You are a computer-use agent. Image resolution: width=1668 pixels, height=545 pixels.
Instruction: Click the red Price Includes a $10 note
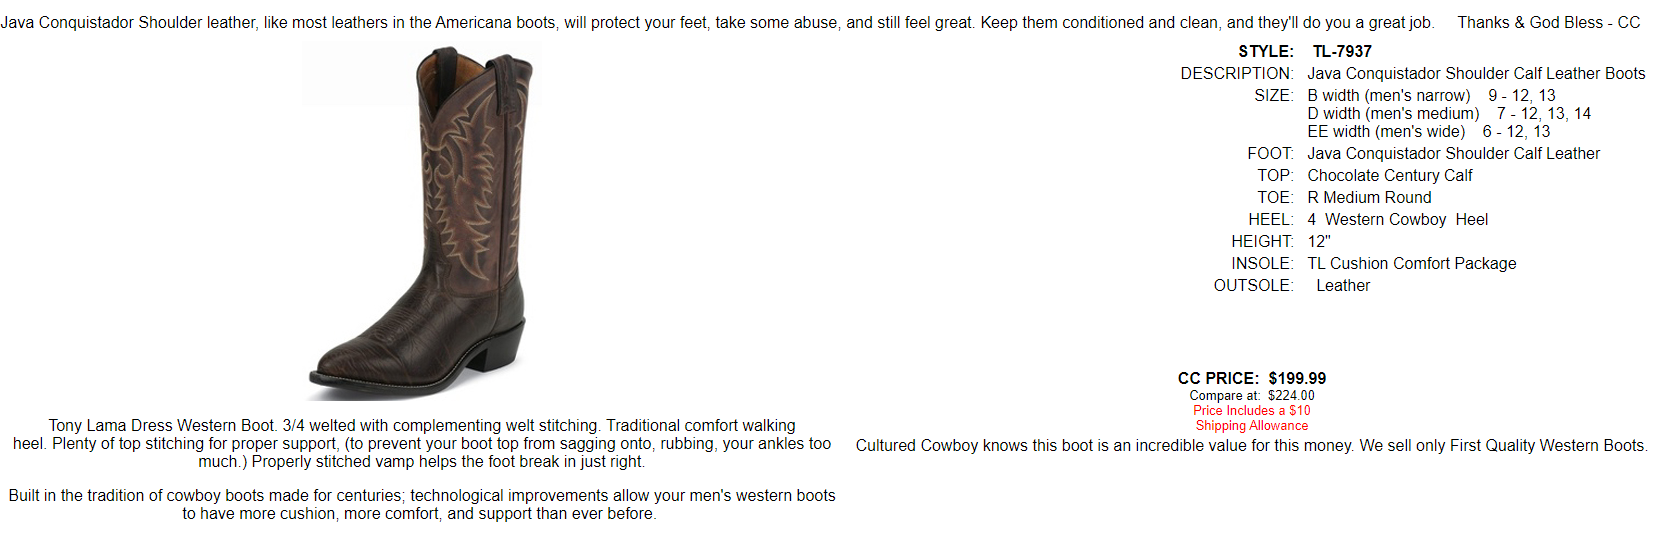point(1252,411)
